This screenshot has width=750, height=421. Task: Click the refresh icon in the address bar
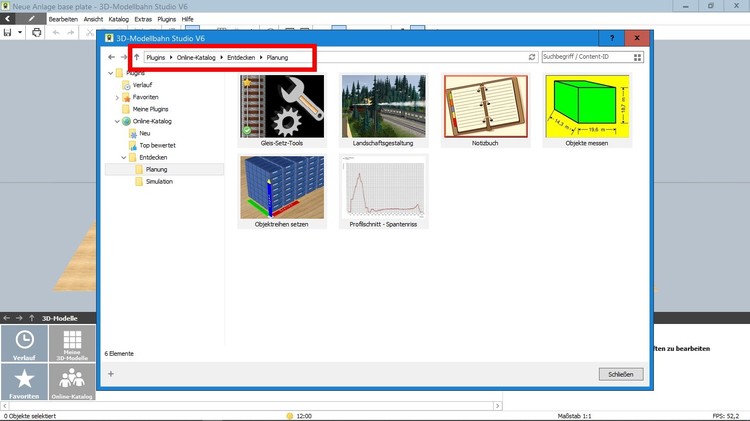(532, 58)
